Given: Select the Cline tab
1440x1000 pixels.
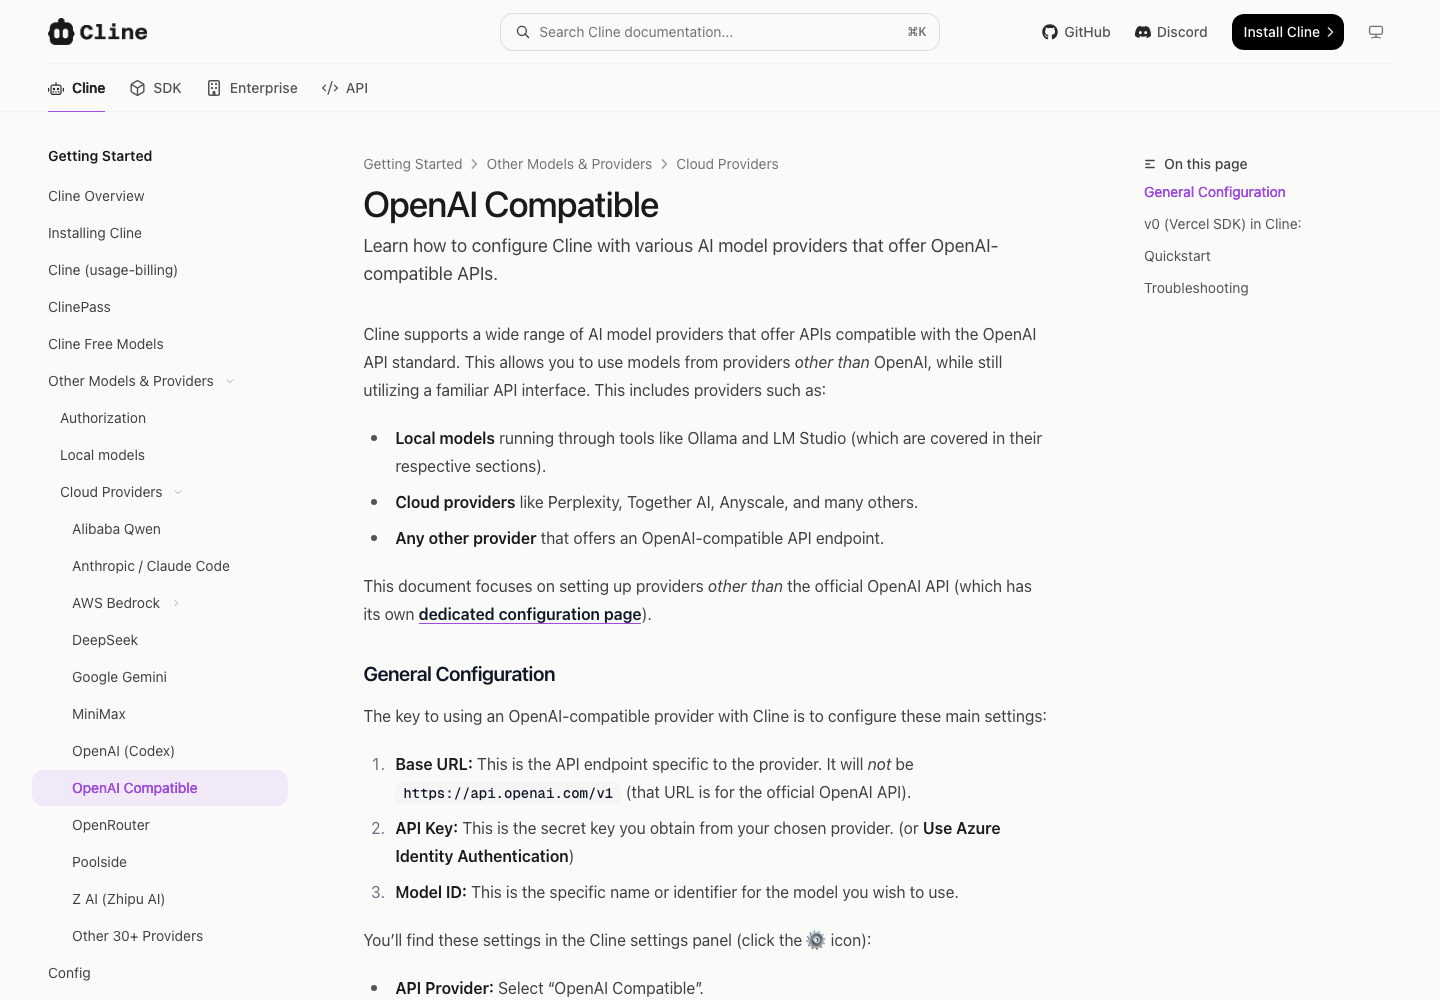Looking at the screenshot, I should coord(77,88).
